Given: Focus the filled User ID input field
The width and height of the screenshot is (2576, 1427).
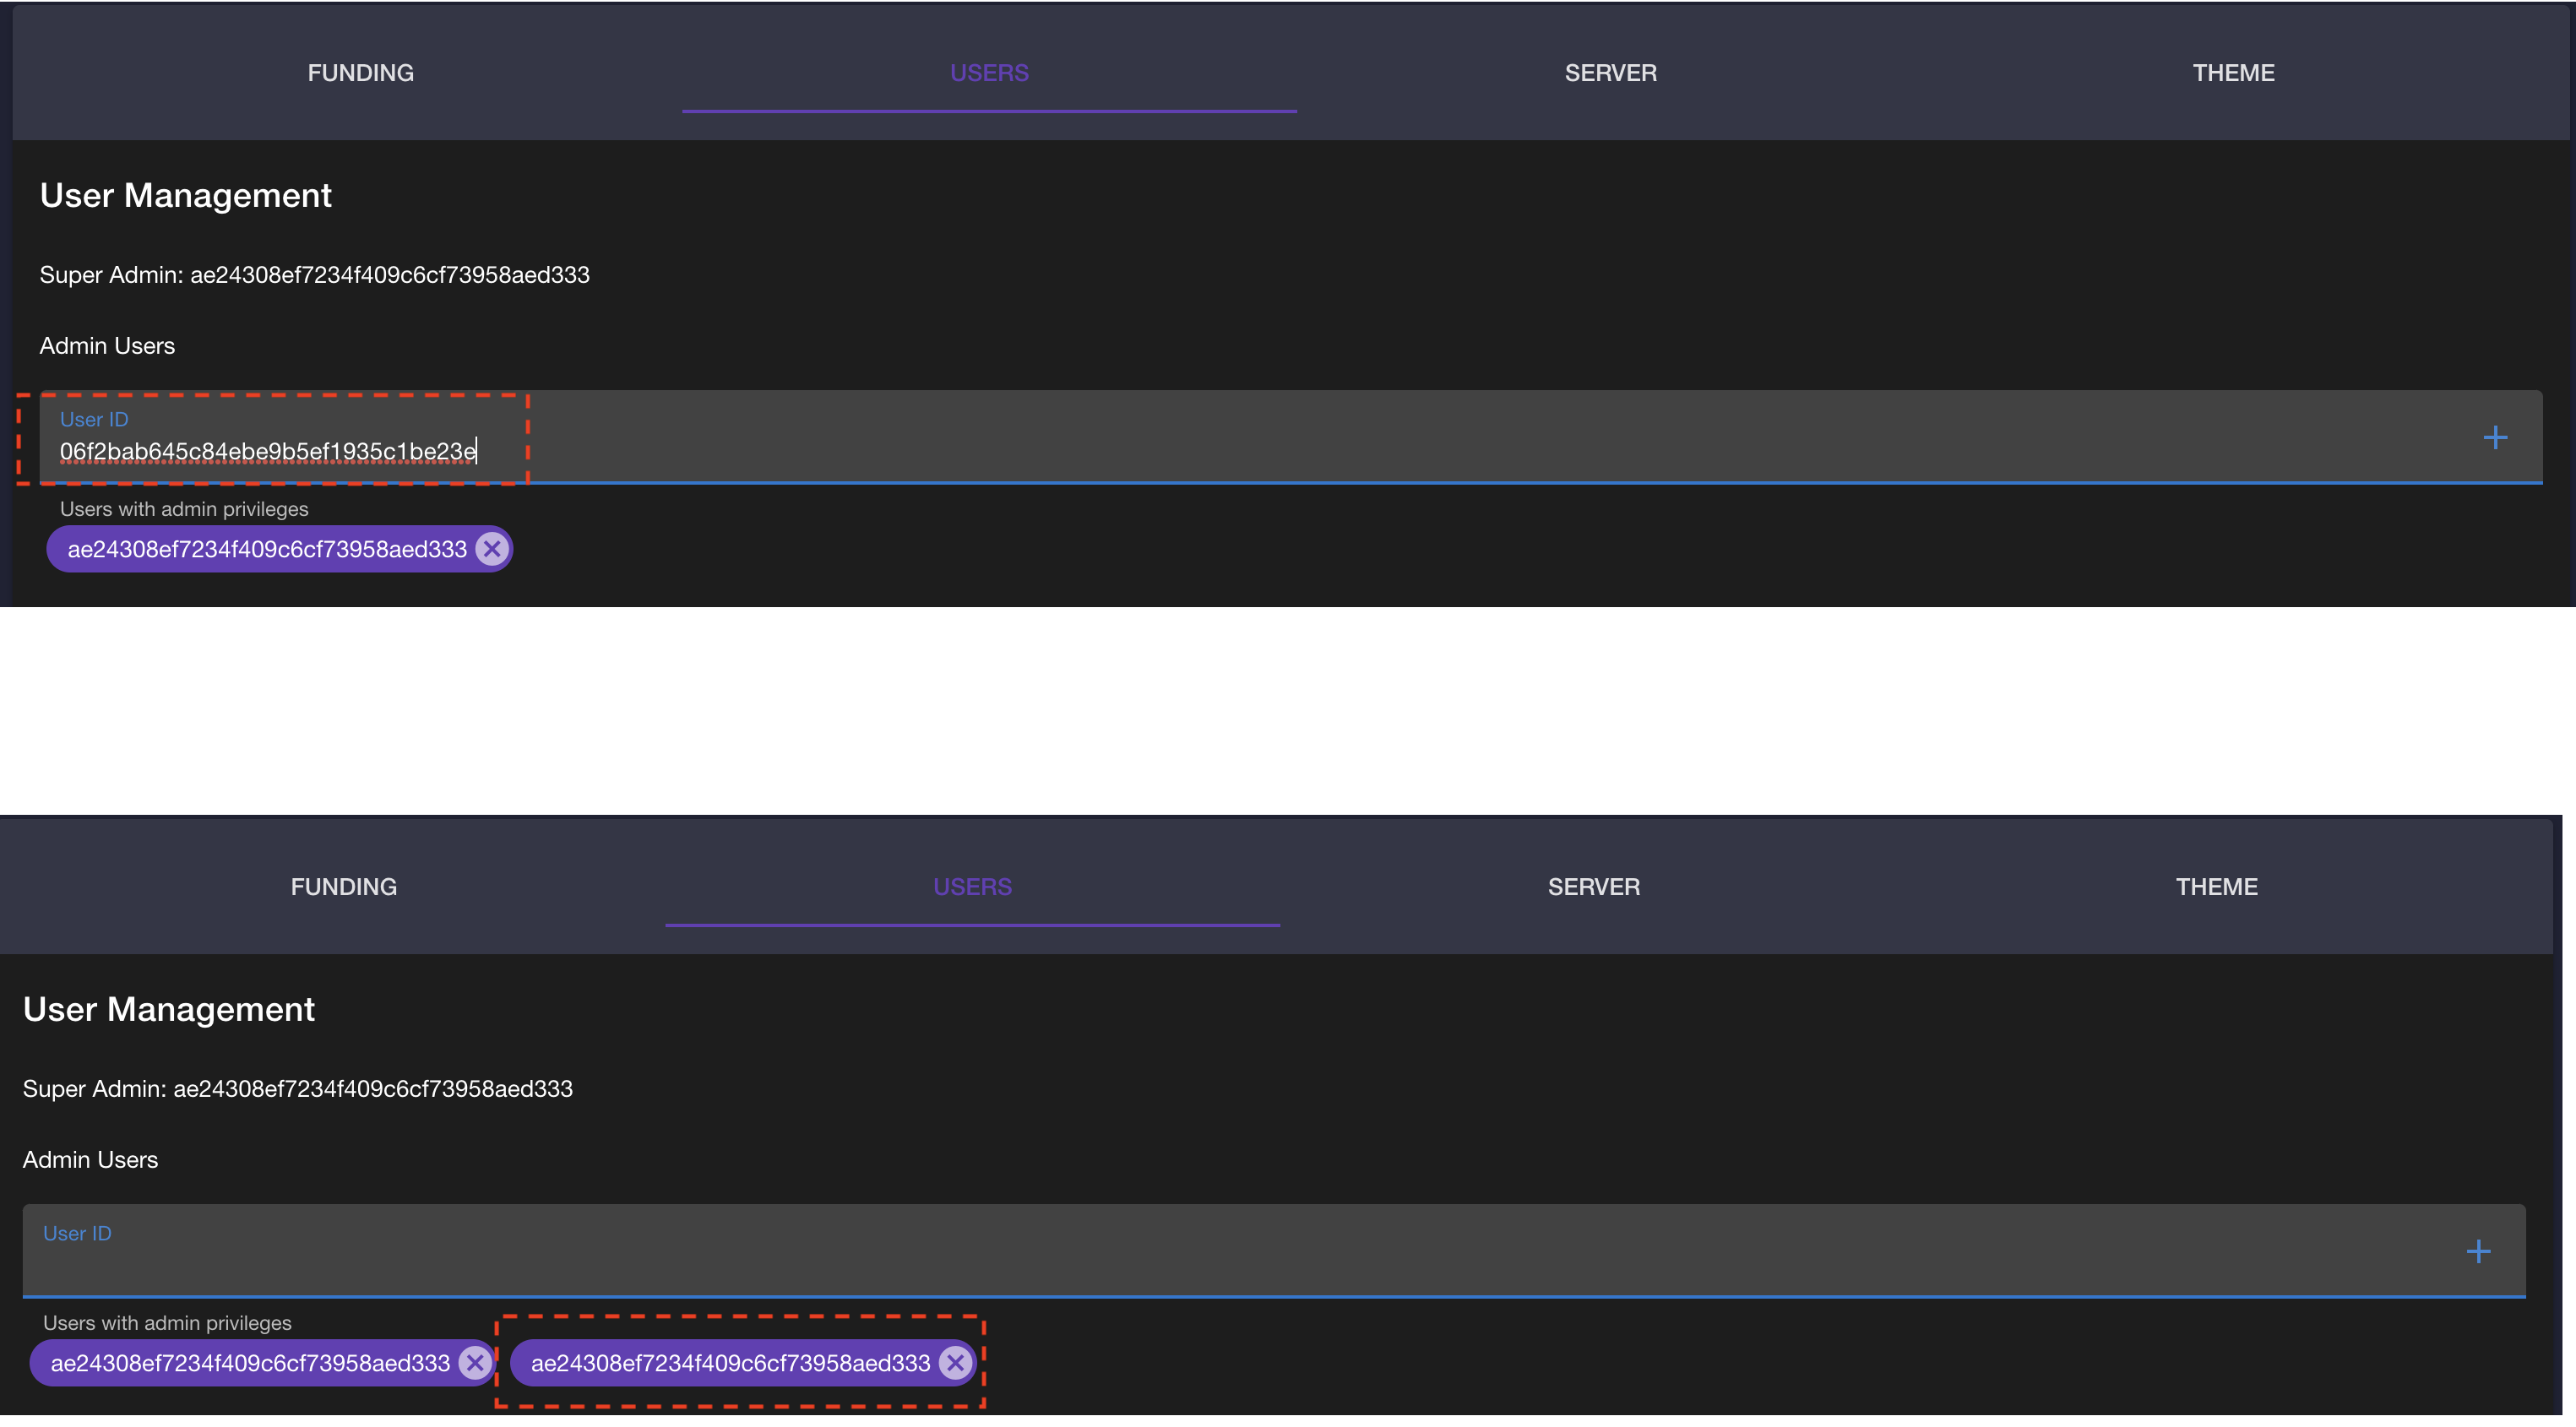Looking at the screenshot, I should 268,452.
